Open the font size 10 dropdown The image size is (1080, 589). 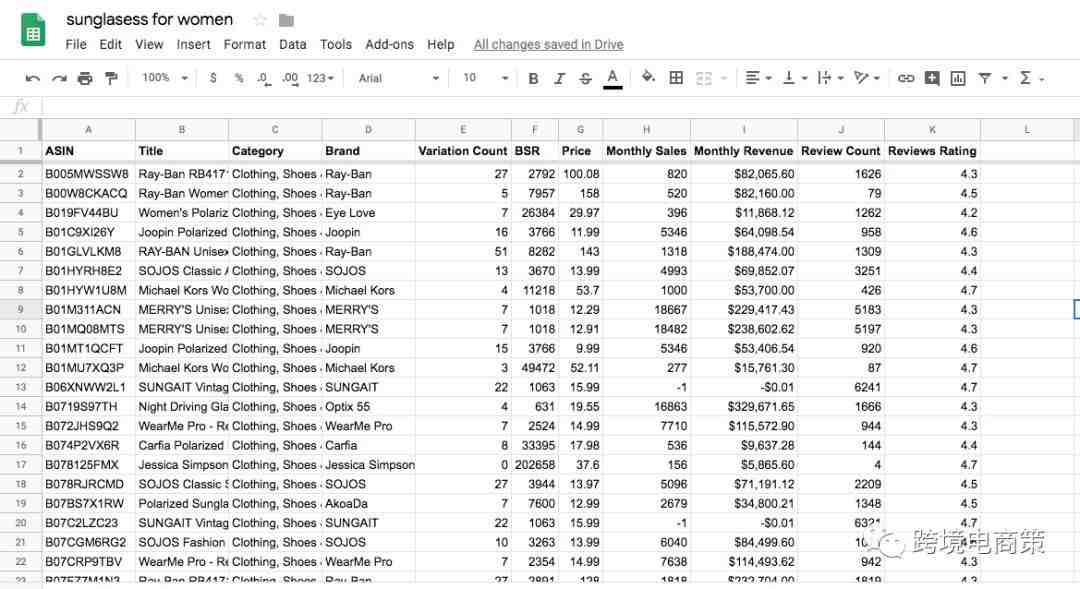pyautogui.click(x=485, y=79)
